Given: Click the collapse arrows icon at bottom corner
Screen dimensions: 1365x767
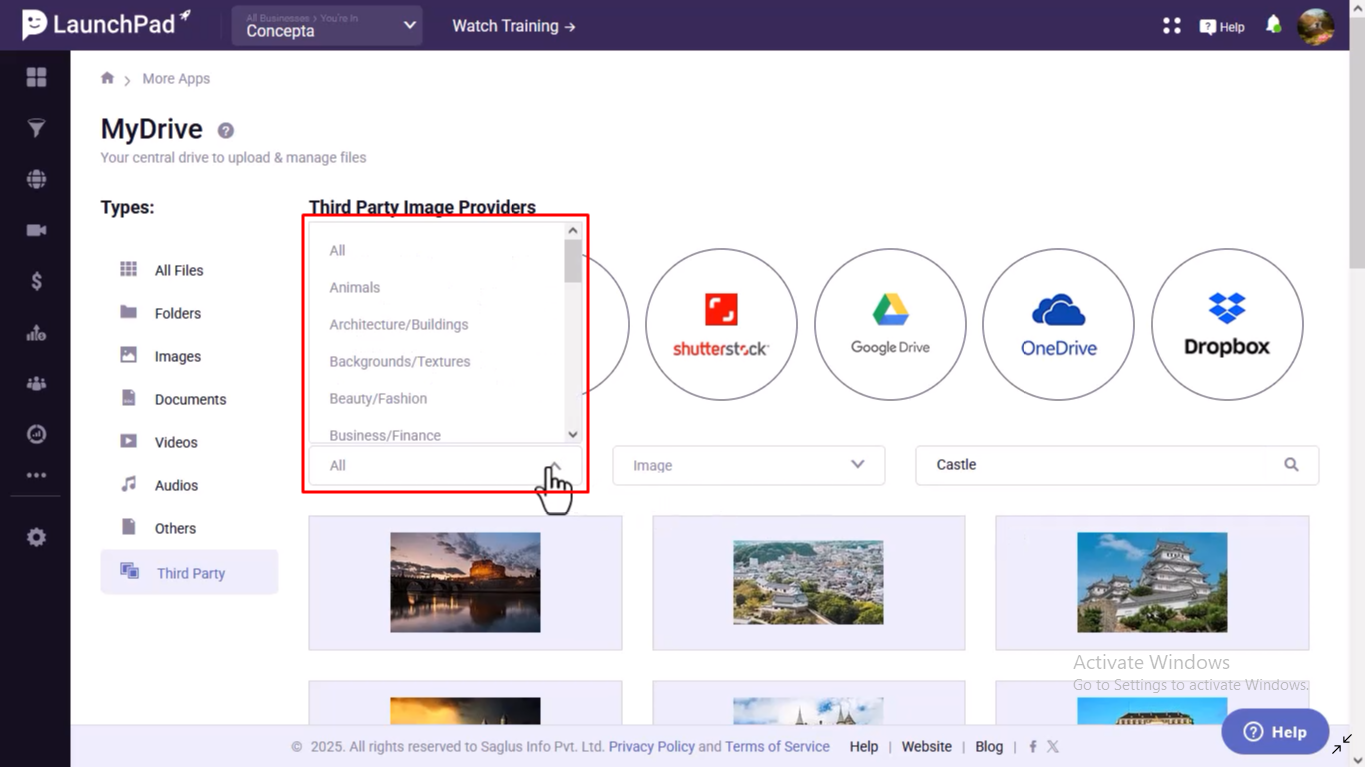Looking at the screenshot, I should tap(1342, 744).
